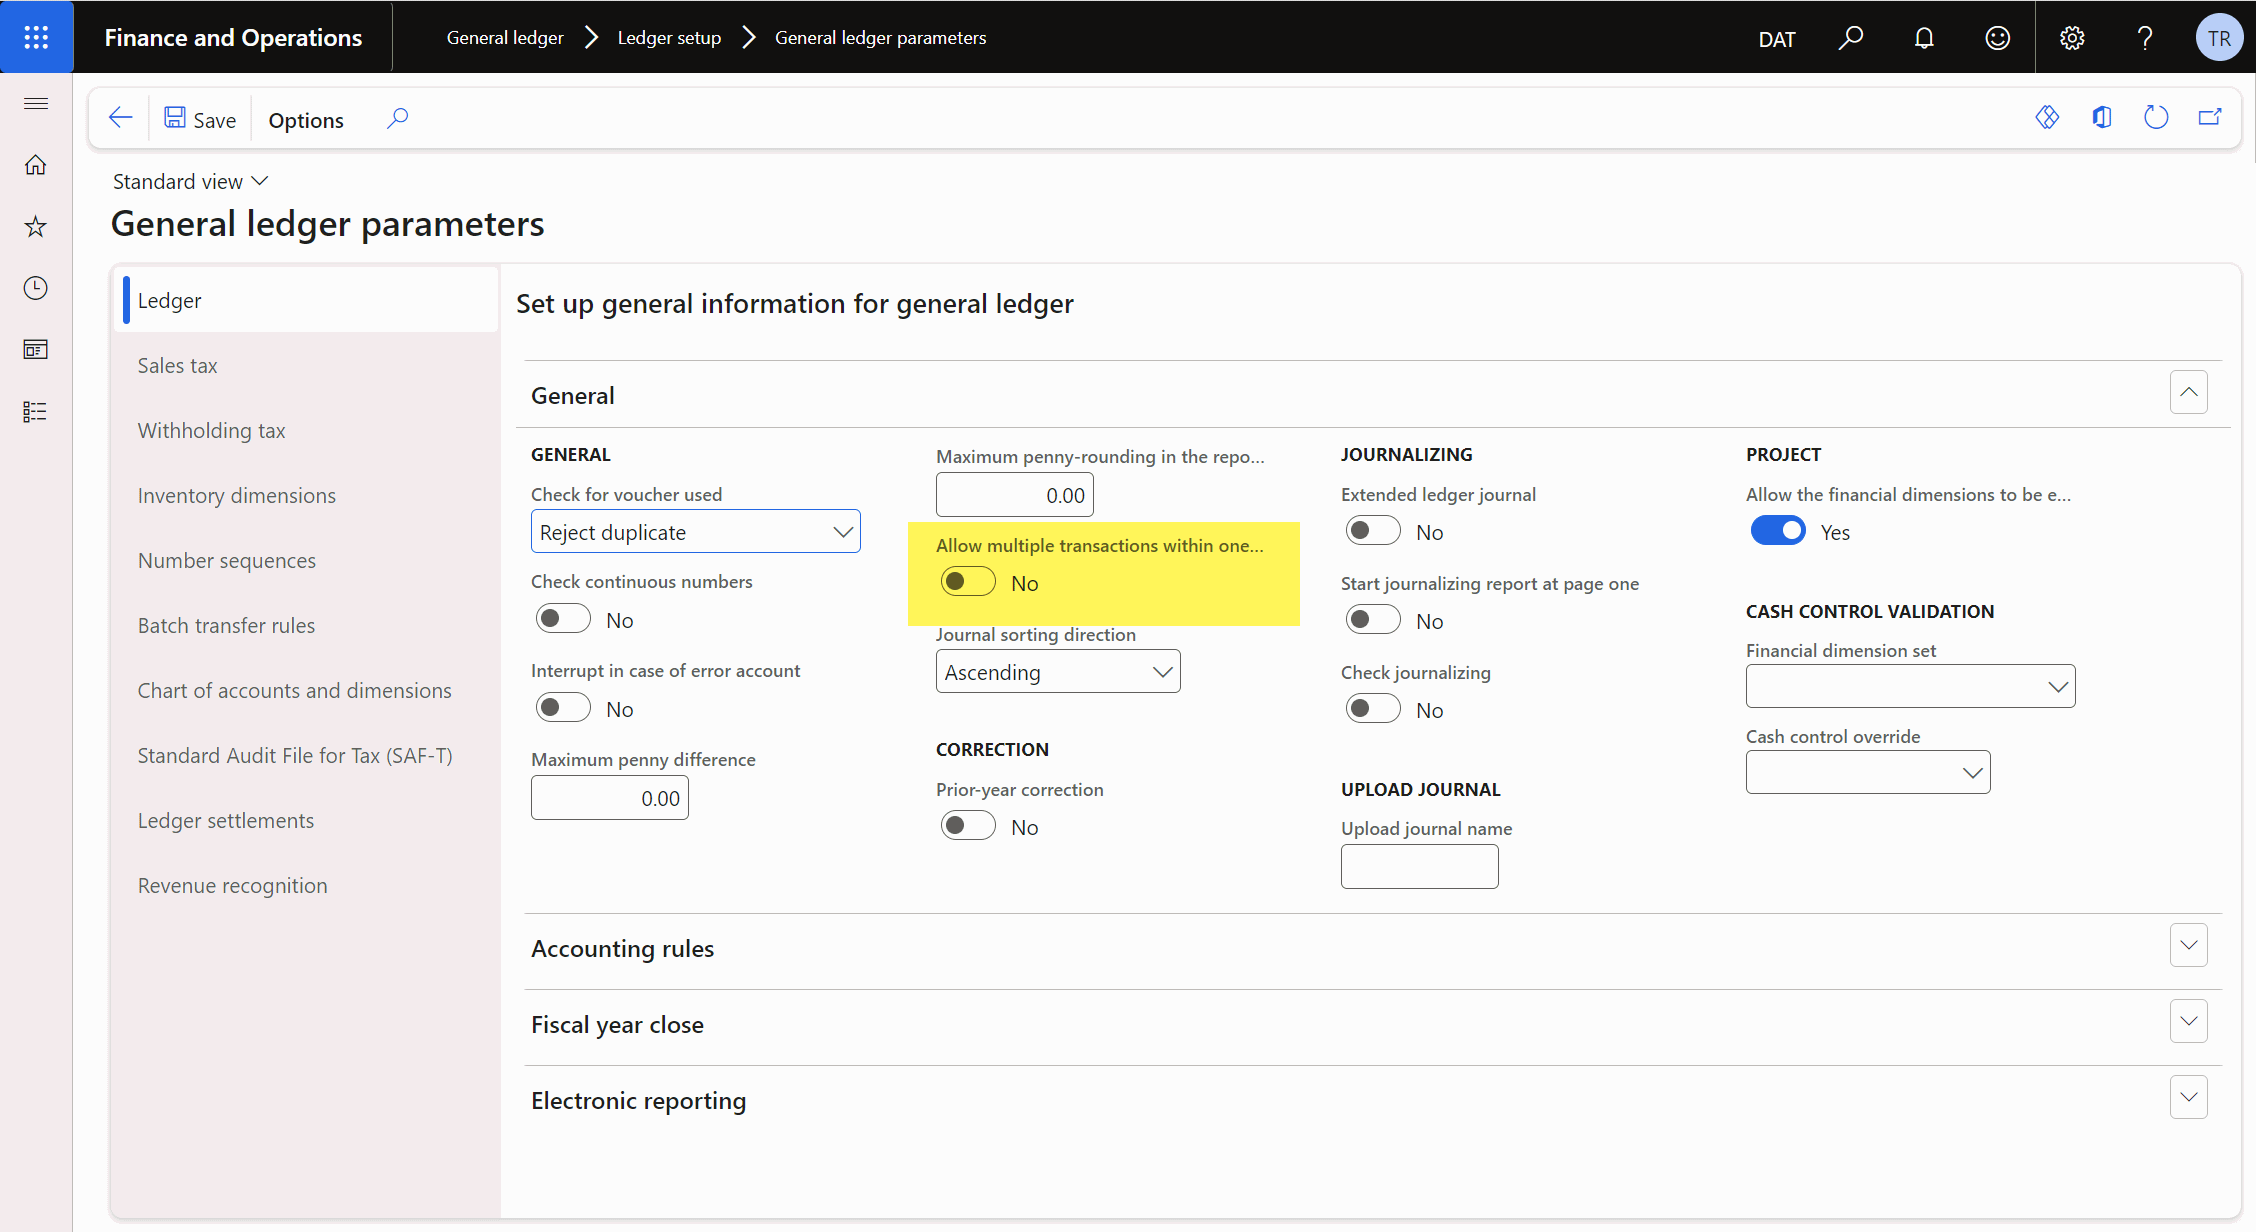The image size is (2256, 1232).
Task: Open Recent clock icon
Action: click(x=36, y=288)
